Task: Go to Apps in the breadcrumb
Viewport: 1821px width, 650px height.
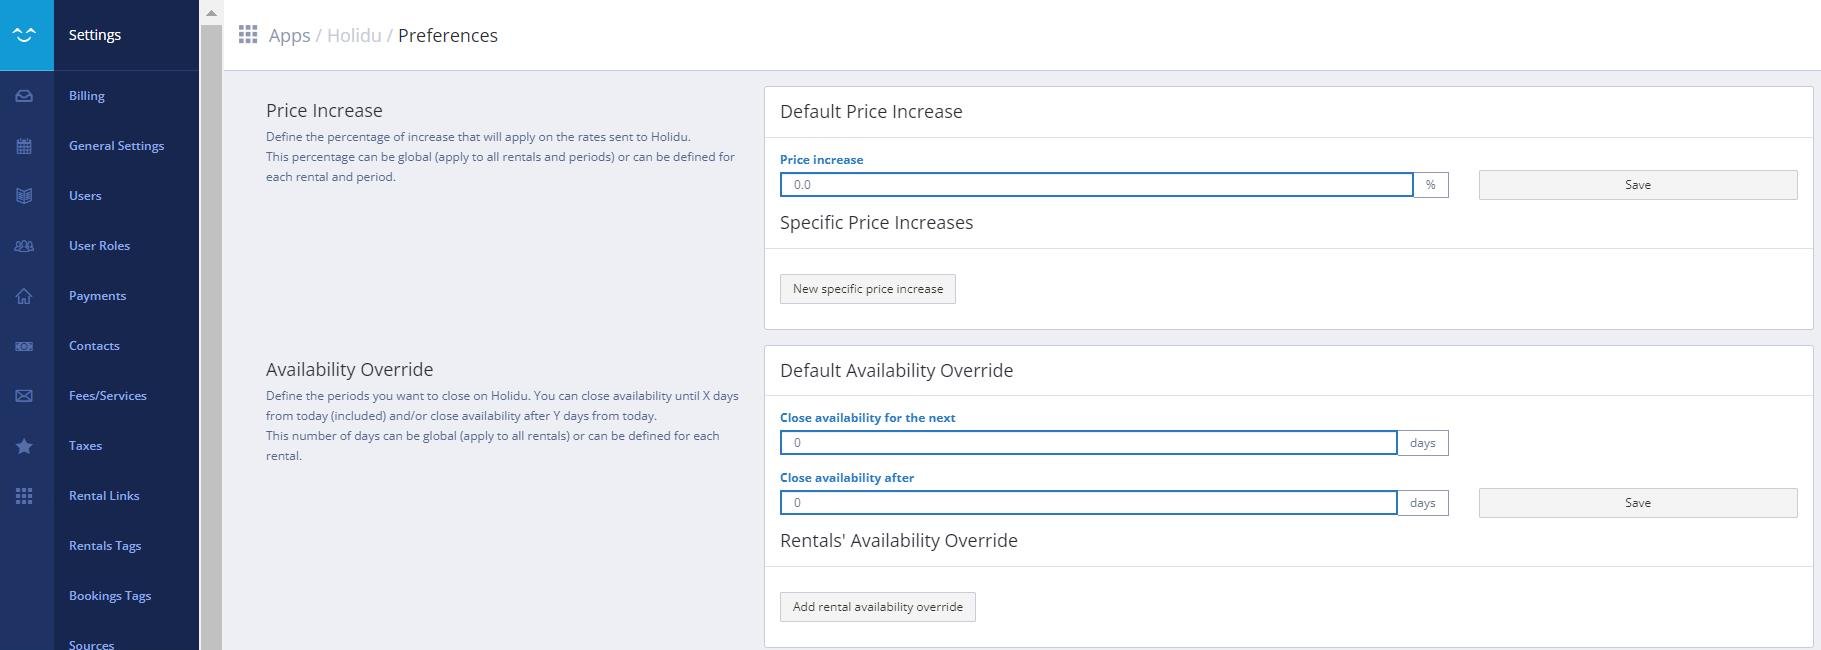Action: tap(289, 36)
